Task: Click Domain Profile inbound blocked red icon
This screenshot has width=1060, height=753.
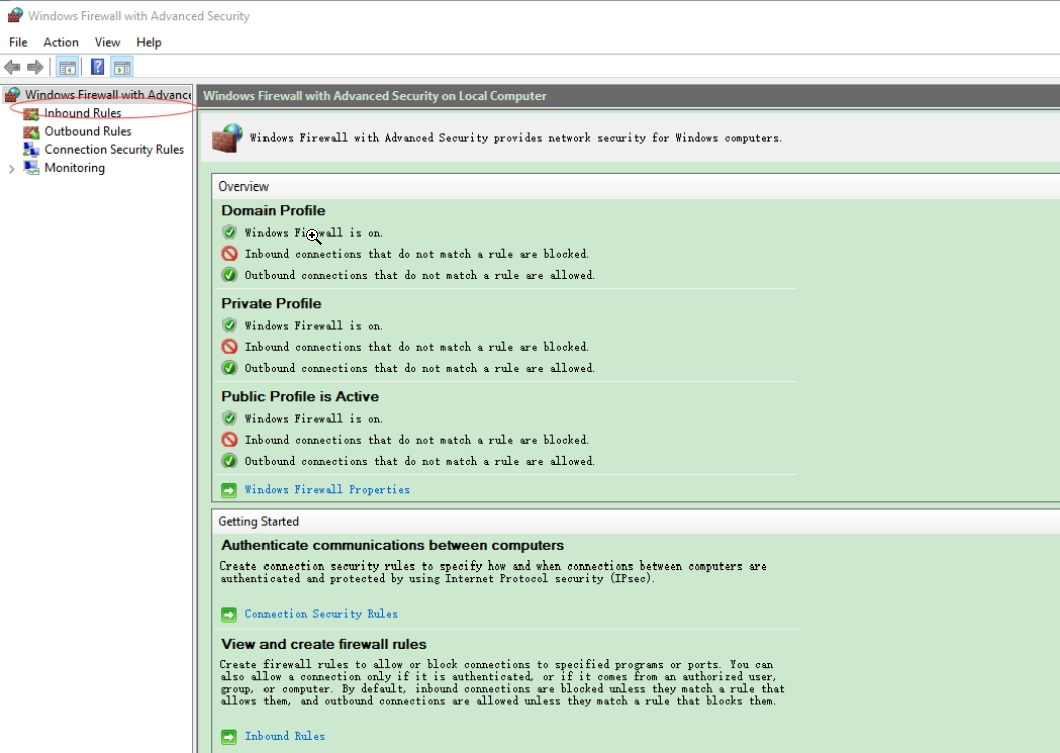Action: pos(229,253)
